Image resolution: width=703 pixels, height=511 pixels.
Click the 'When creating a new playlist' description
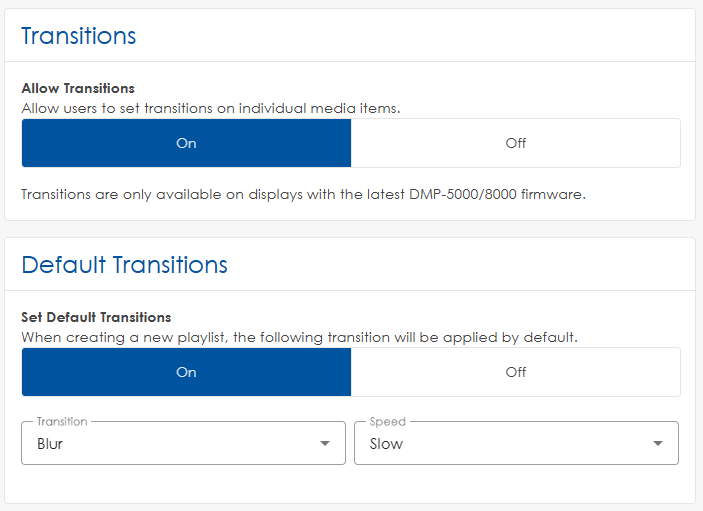pos(299,337)
